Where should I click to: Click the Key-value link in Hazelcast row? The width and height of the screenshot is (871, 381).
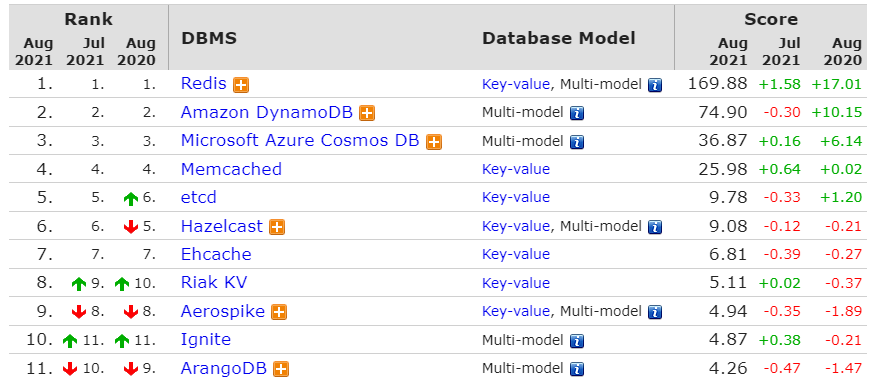(x=515, y=226)
